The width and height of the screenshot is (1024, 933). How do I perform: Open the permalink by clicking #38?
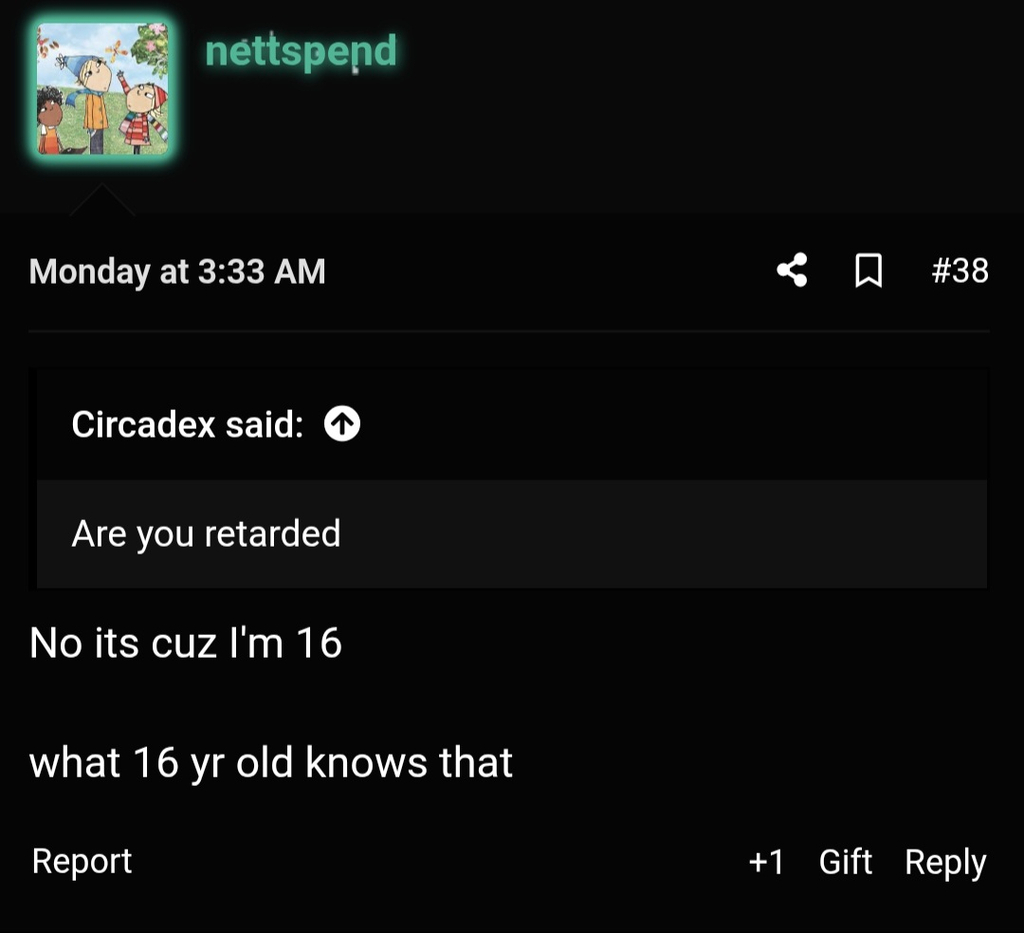click(x=959, y=270)
